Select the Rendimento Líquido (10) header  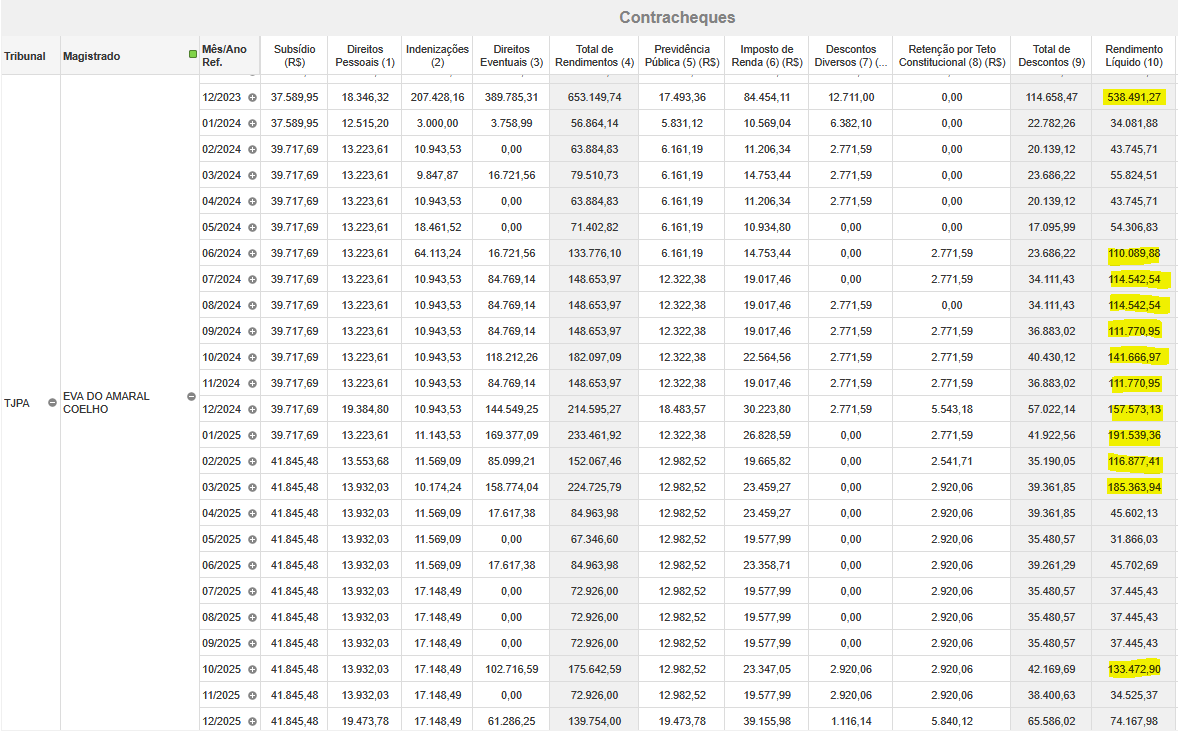pos(1134,56)
